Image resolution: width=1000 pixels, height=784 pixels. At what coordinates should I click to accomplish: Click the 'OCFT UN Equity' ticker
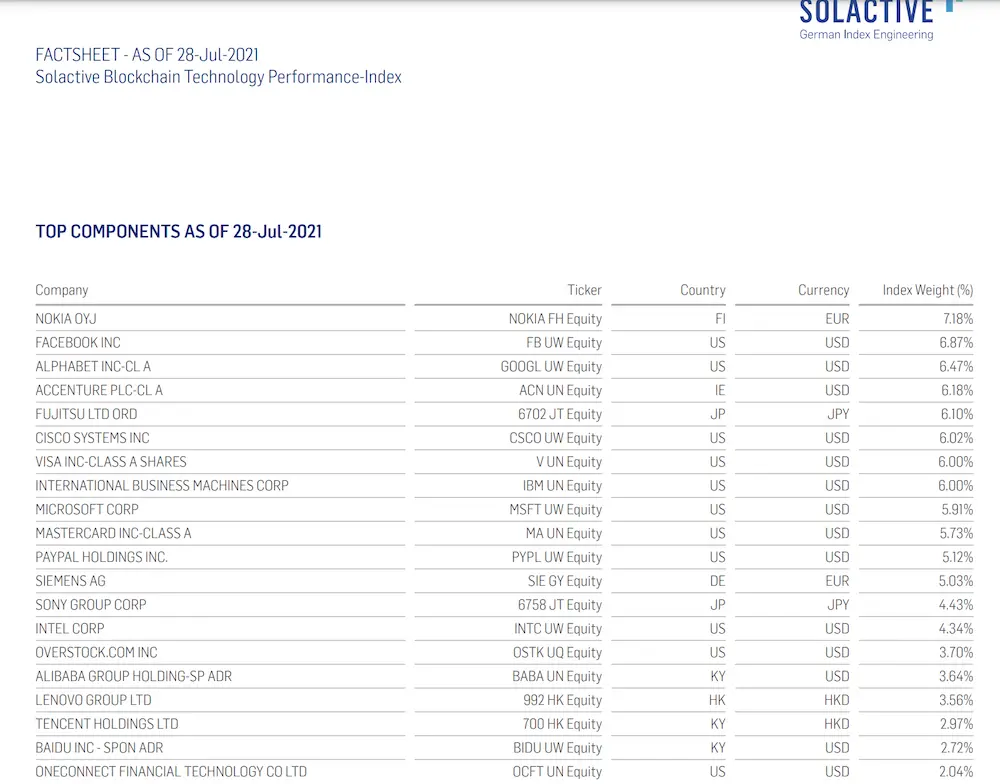click(x=557, y=771)
